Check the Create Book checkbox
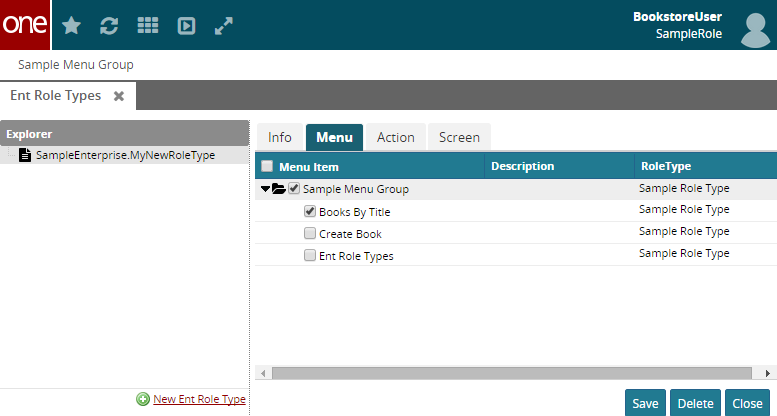Screen dimensions: 777x416 (310, 233)
